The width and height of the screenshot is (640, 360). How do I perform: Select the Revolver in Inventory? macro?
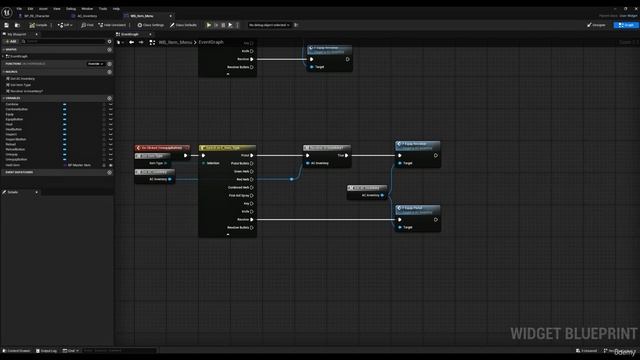(24, 91)
